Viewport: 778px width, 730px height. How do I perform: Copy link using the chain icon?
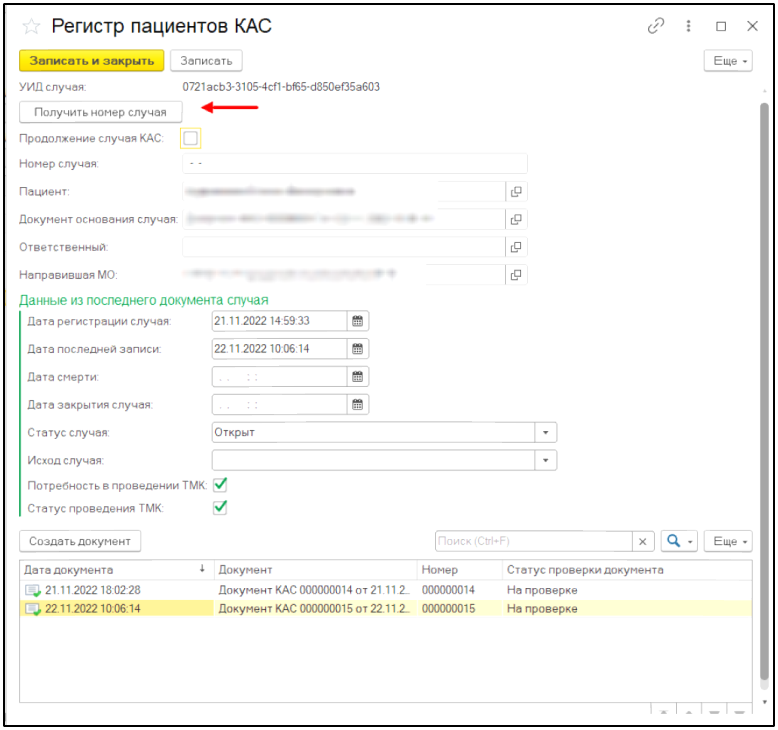point(656,27)
